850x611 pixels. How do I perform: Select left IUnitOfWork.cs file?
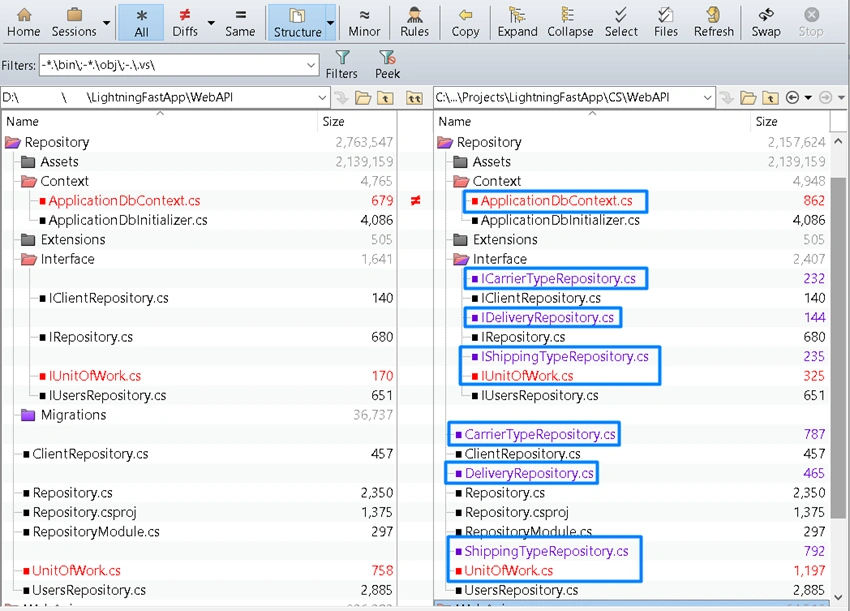94,376
